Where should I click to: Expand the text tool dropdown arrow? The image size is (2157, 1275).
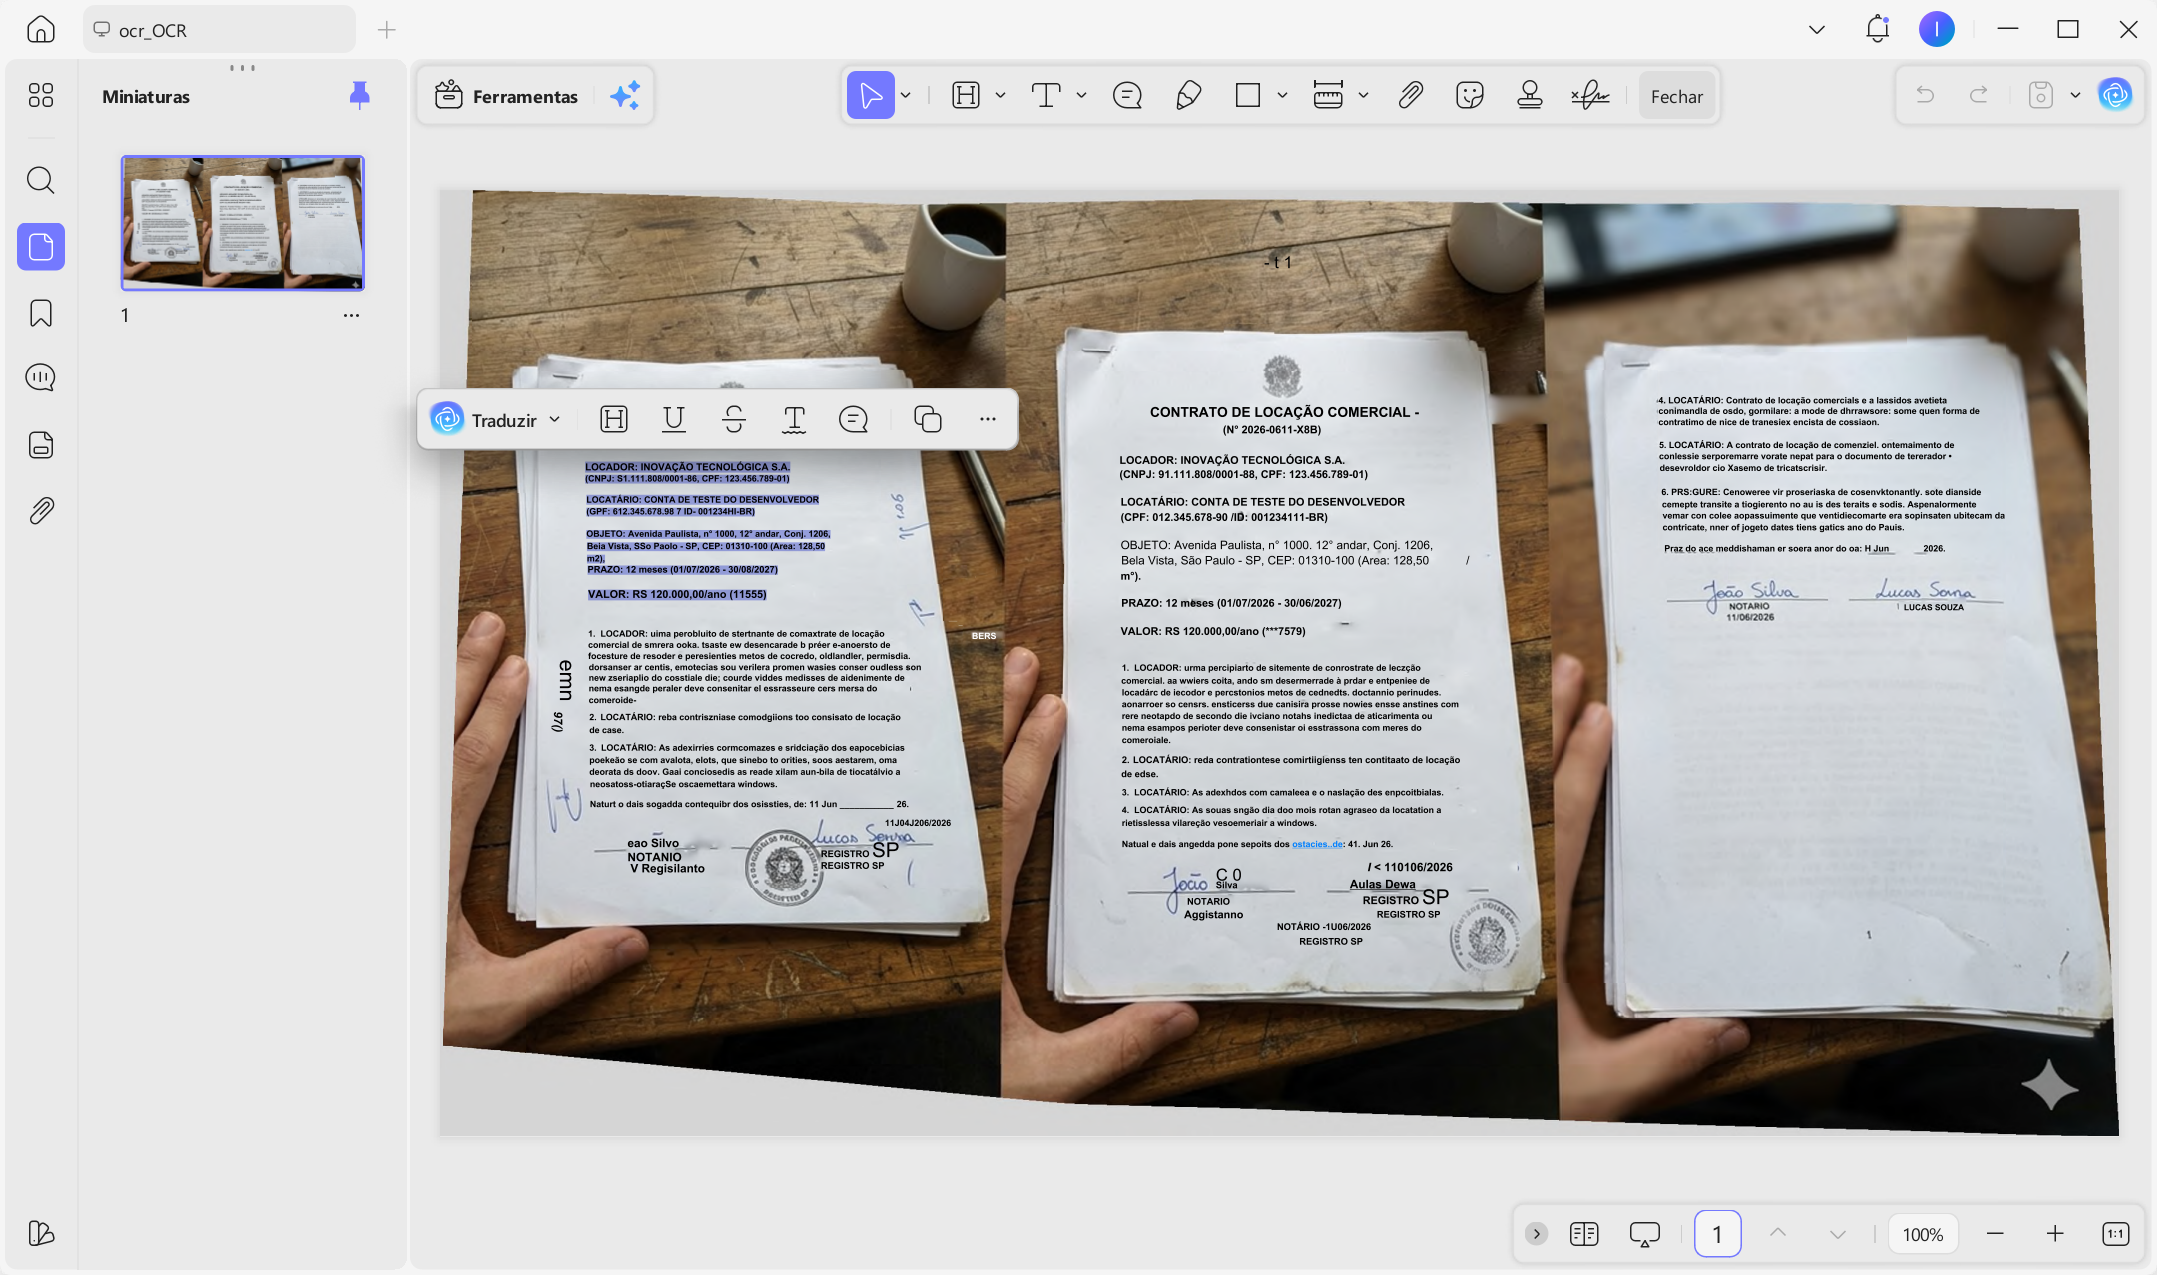coord(1081,96)
